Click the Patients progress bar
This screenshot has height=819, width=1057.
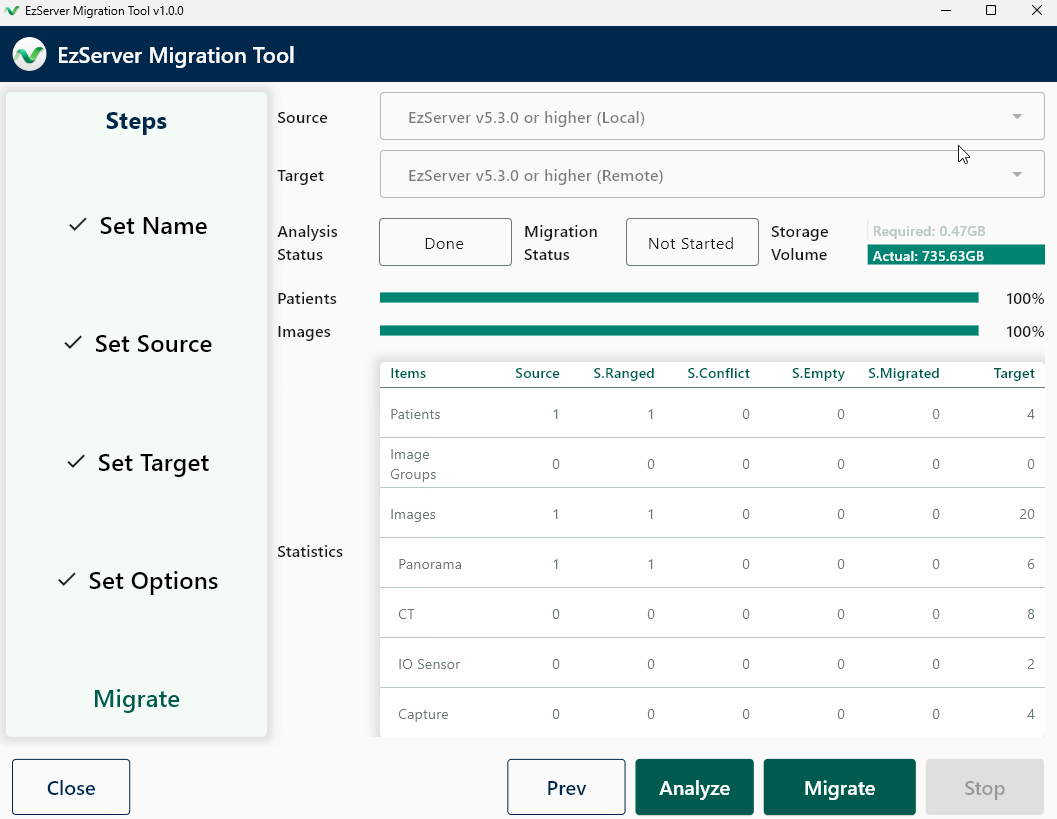(679, 298)
